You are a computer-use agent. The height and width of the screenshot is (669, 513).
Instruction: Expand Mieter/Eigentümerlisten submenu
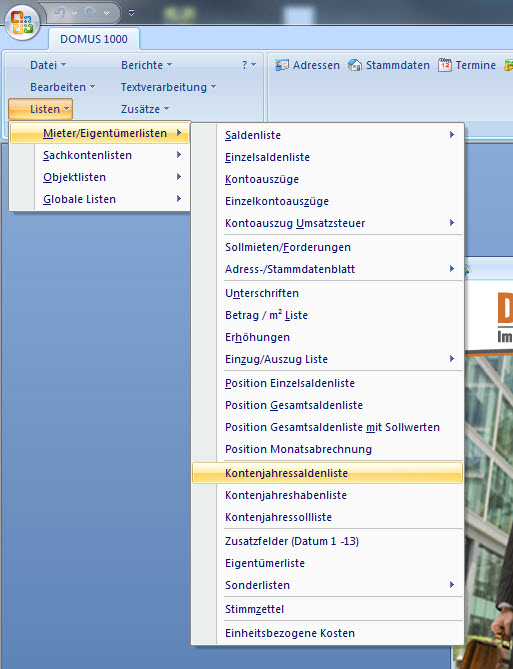99,133
